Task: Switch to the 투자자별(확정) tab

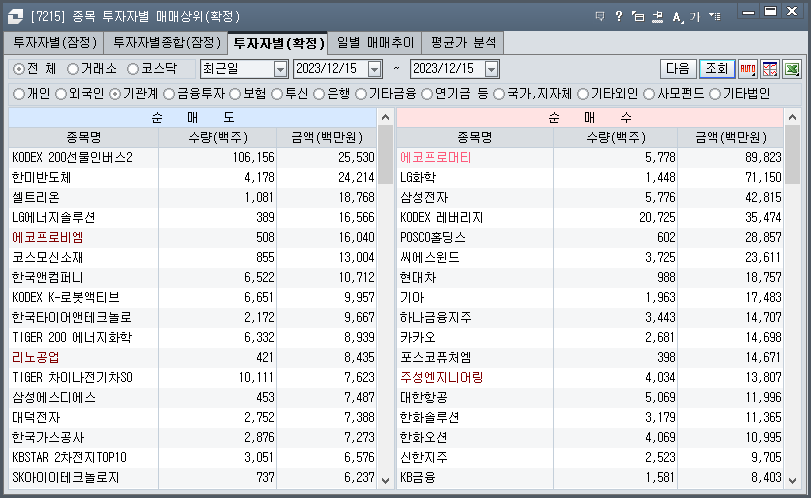Action: (278, 42)
